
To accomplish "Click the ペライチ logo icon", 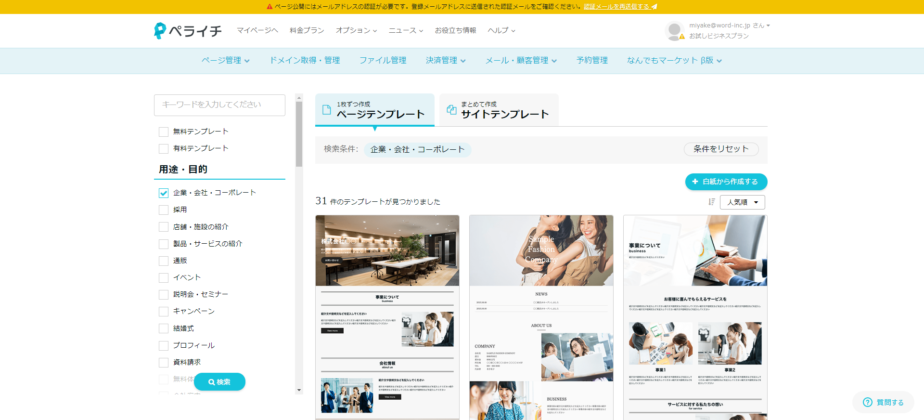I will point(162,31).
